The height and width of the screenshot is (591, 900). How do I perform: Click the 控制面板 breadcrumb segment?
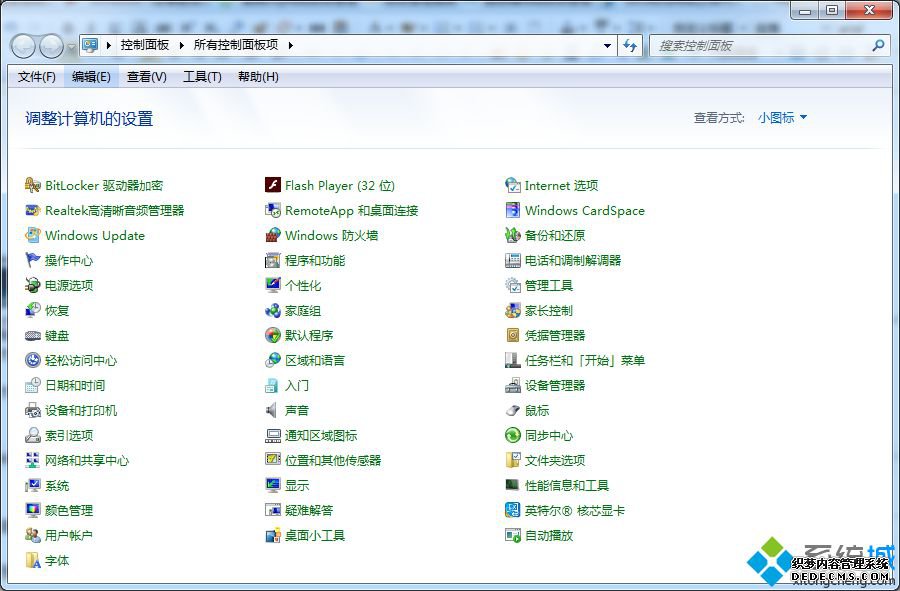[x=145, y=45]
